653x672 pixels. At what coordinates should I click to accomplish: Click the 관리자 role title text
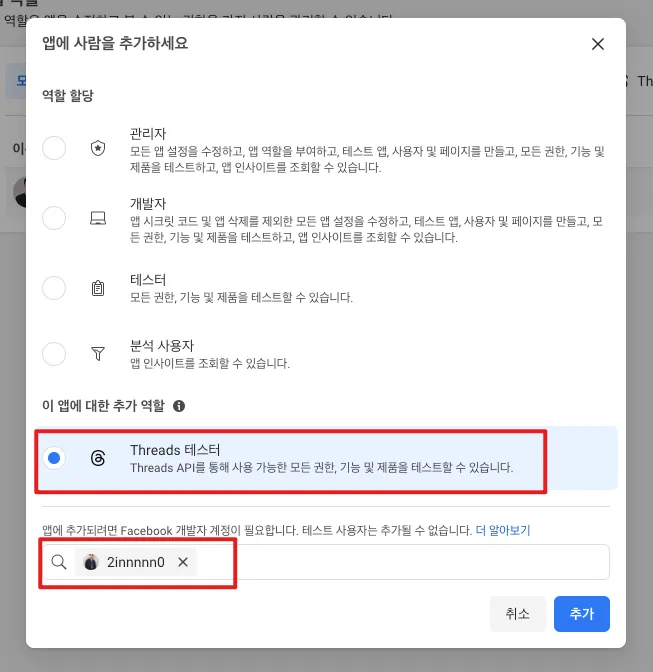[148, 133]
